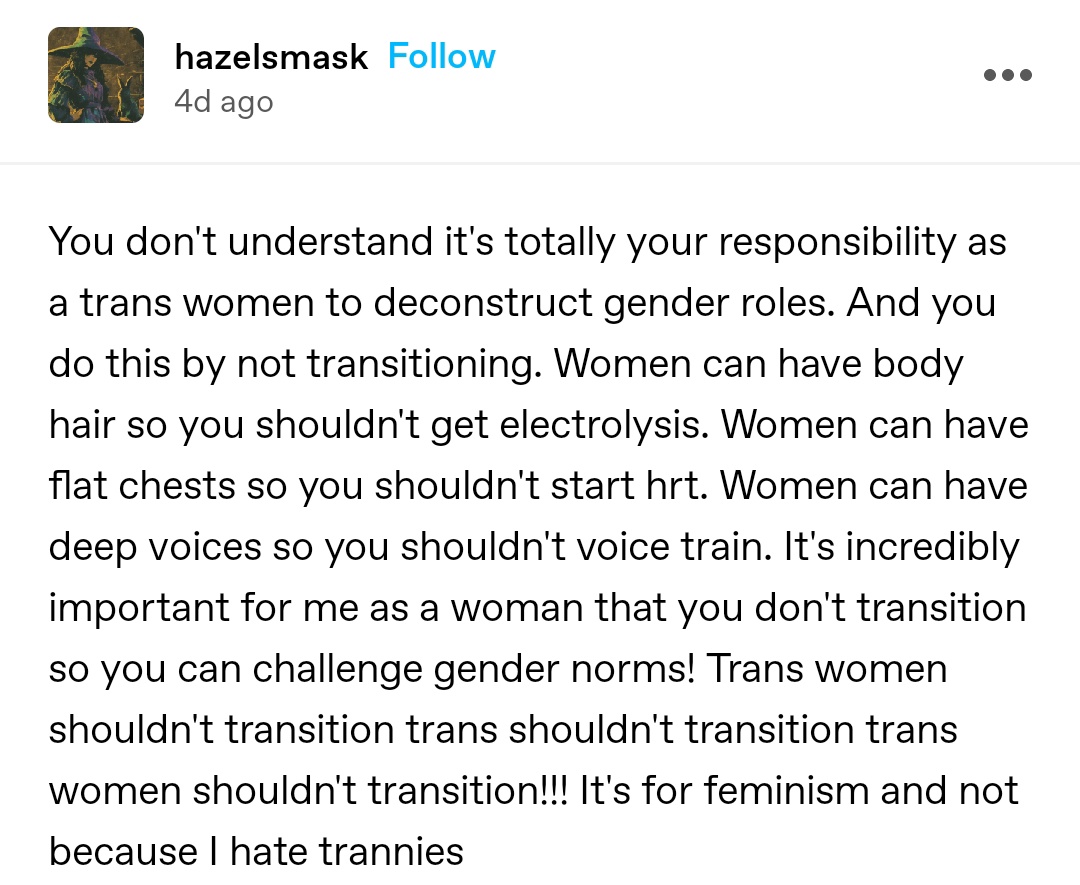This screenshot has width=1080, height=885.
Task: Click the phrase "flat chests" in the post
Action: pos(141,486)
